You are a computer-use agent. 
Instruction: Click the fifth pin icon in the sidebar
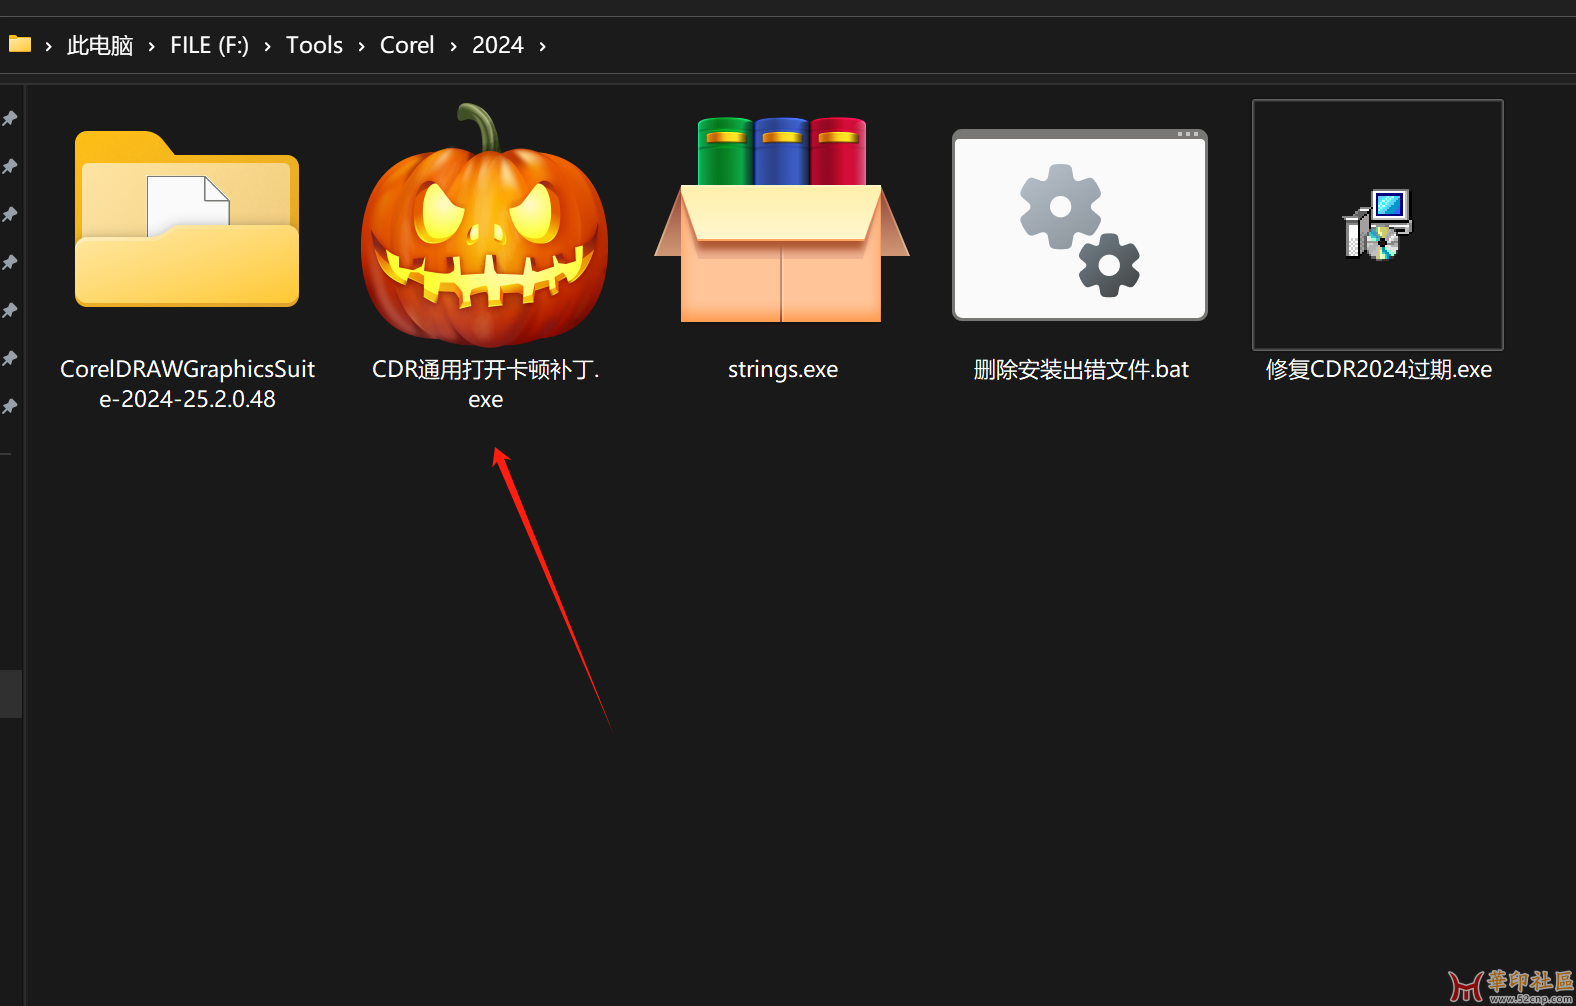[10, 310]
